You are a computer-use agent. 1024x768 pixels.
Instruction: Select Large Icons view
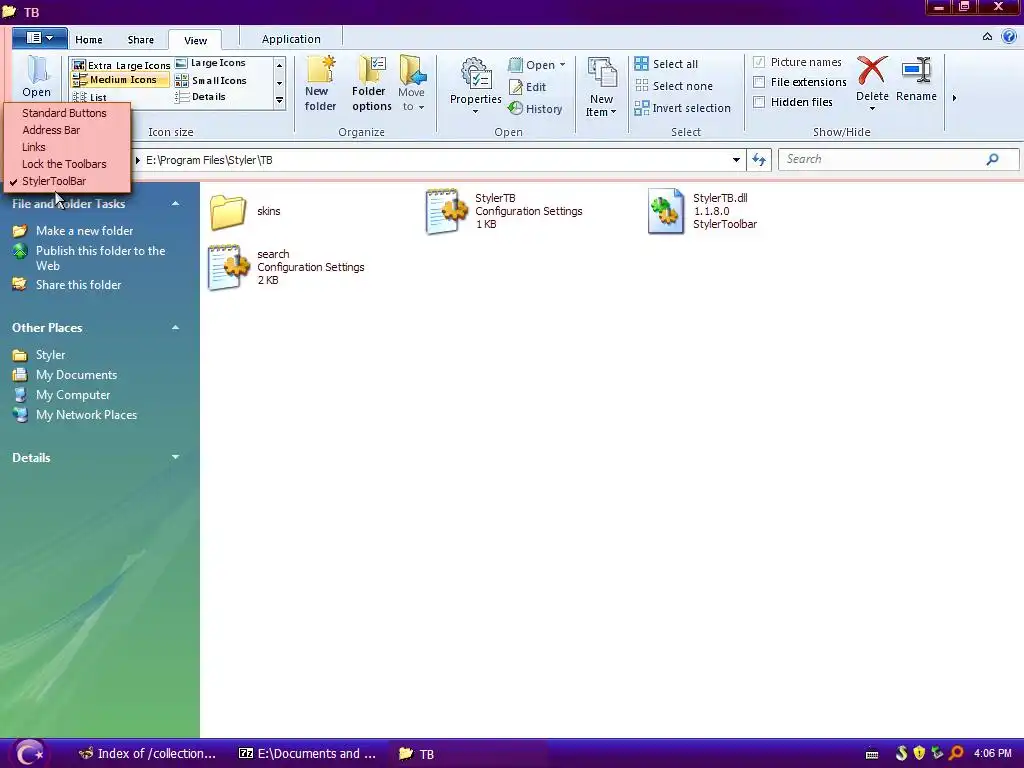coord(210,63)
